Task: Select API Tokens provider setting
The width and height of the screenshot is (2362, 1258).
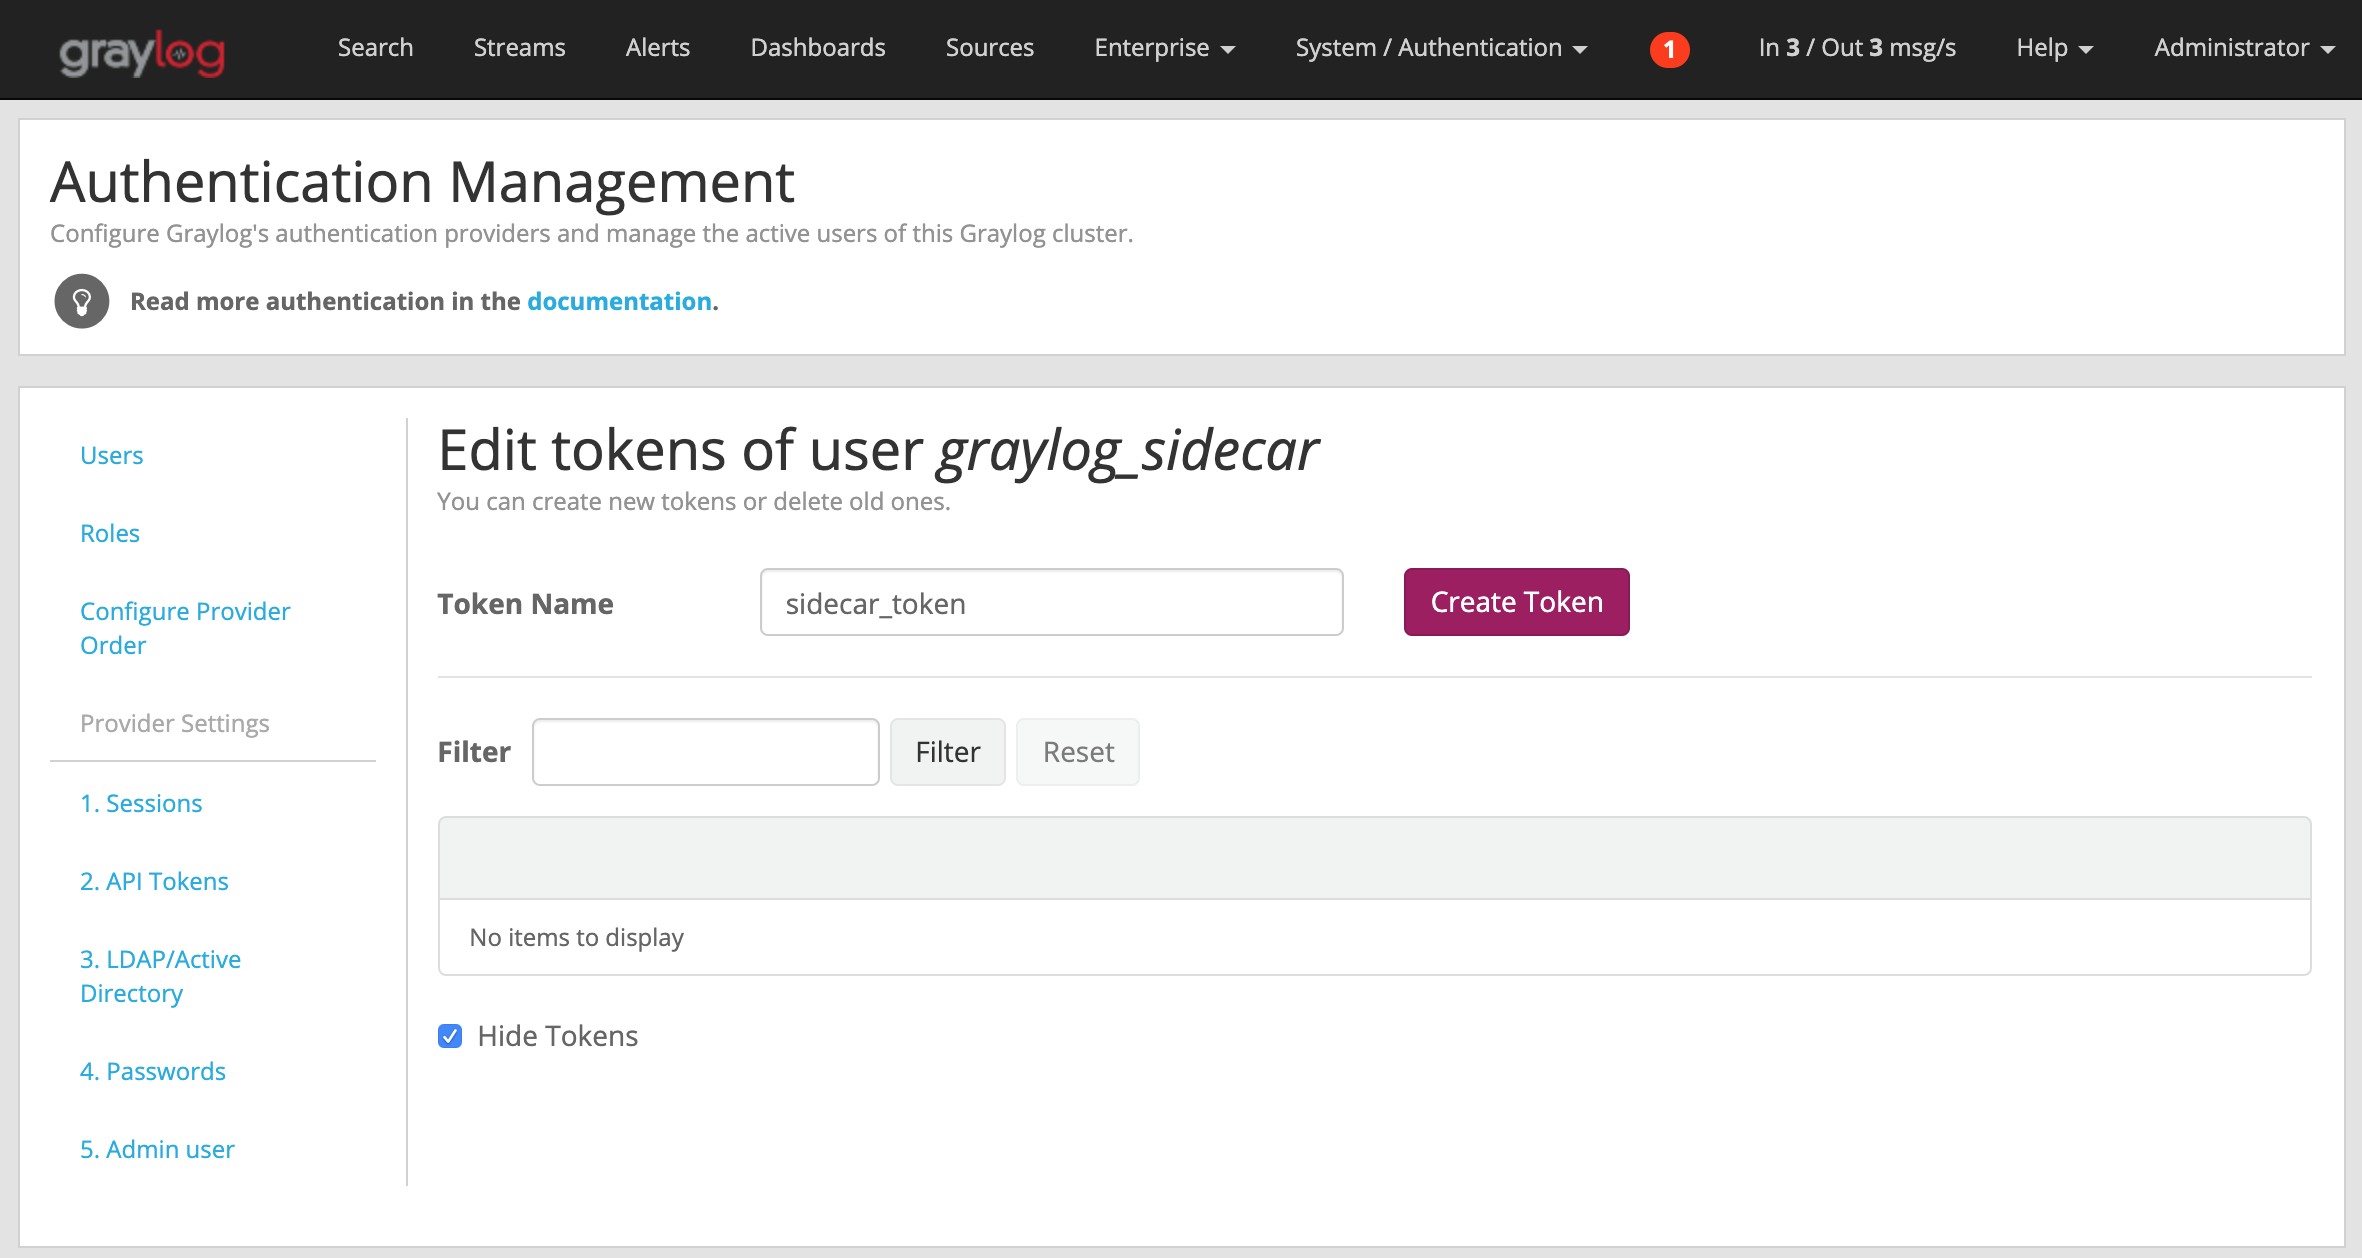Action: [x=154, y=881]
